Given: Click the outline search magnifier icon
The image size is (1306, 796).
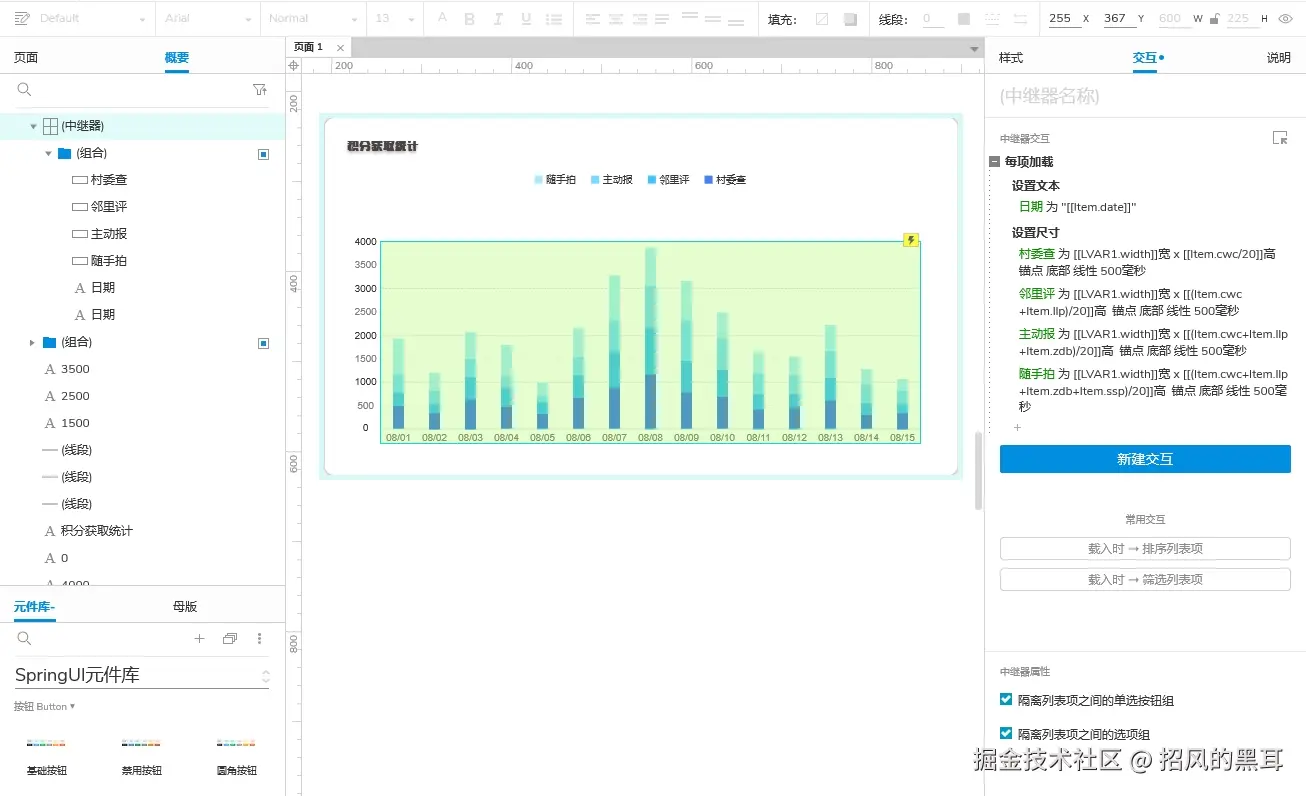Looking at the screenshot, I should point(25,90).
